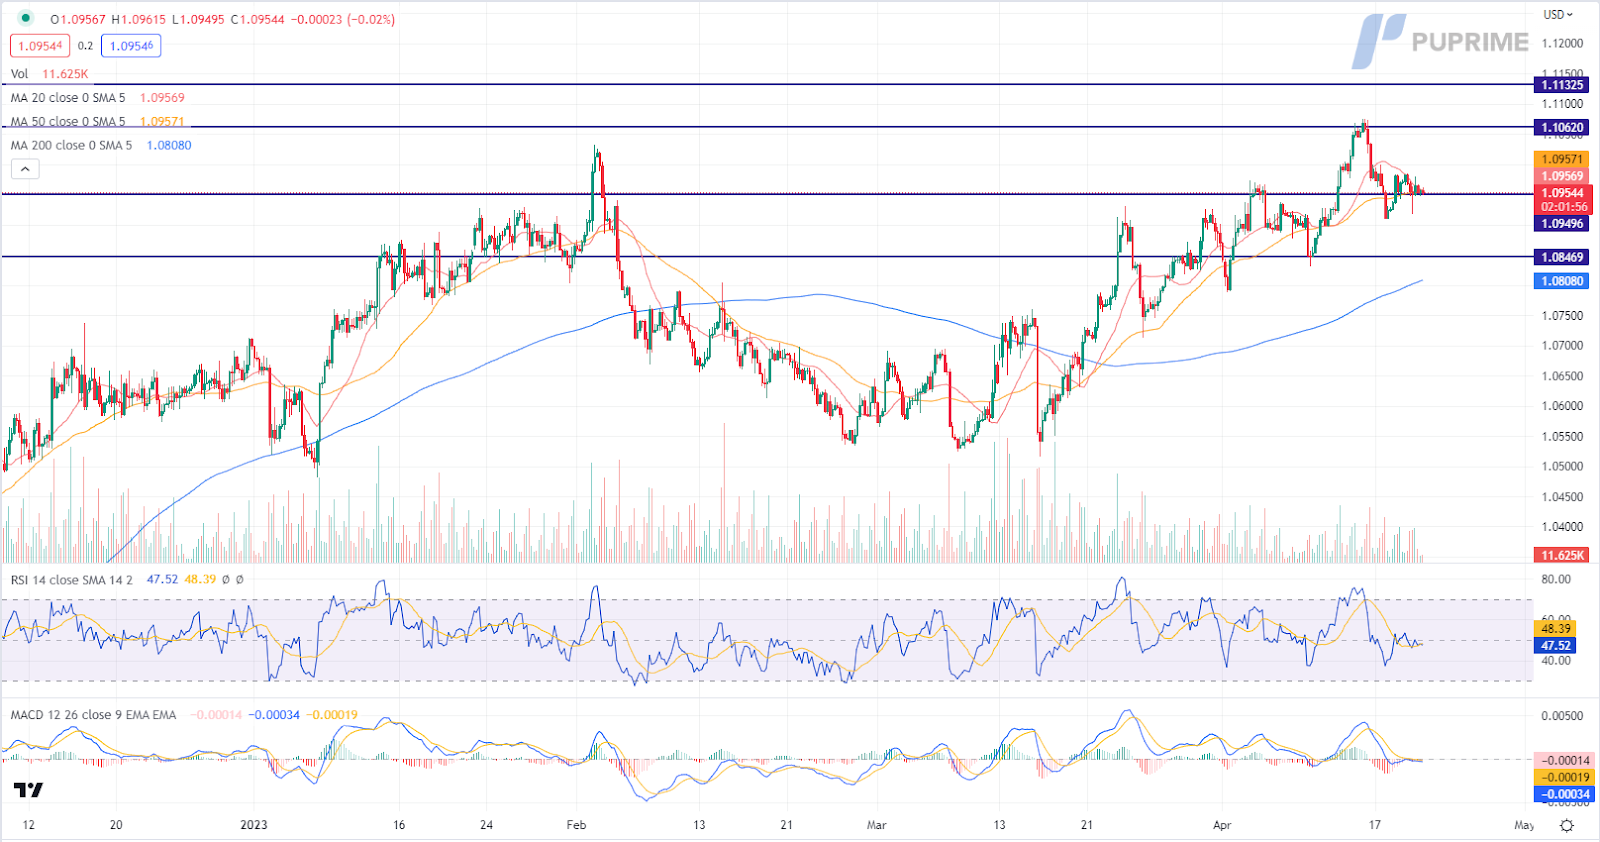Viewport: 1600px width, 842px height.
Task: Click the 0.00500 MACD scale label
Action: [x=1562, y=716]
